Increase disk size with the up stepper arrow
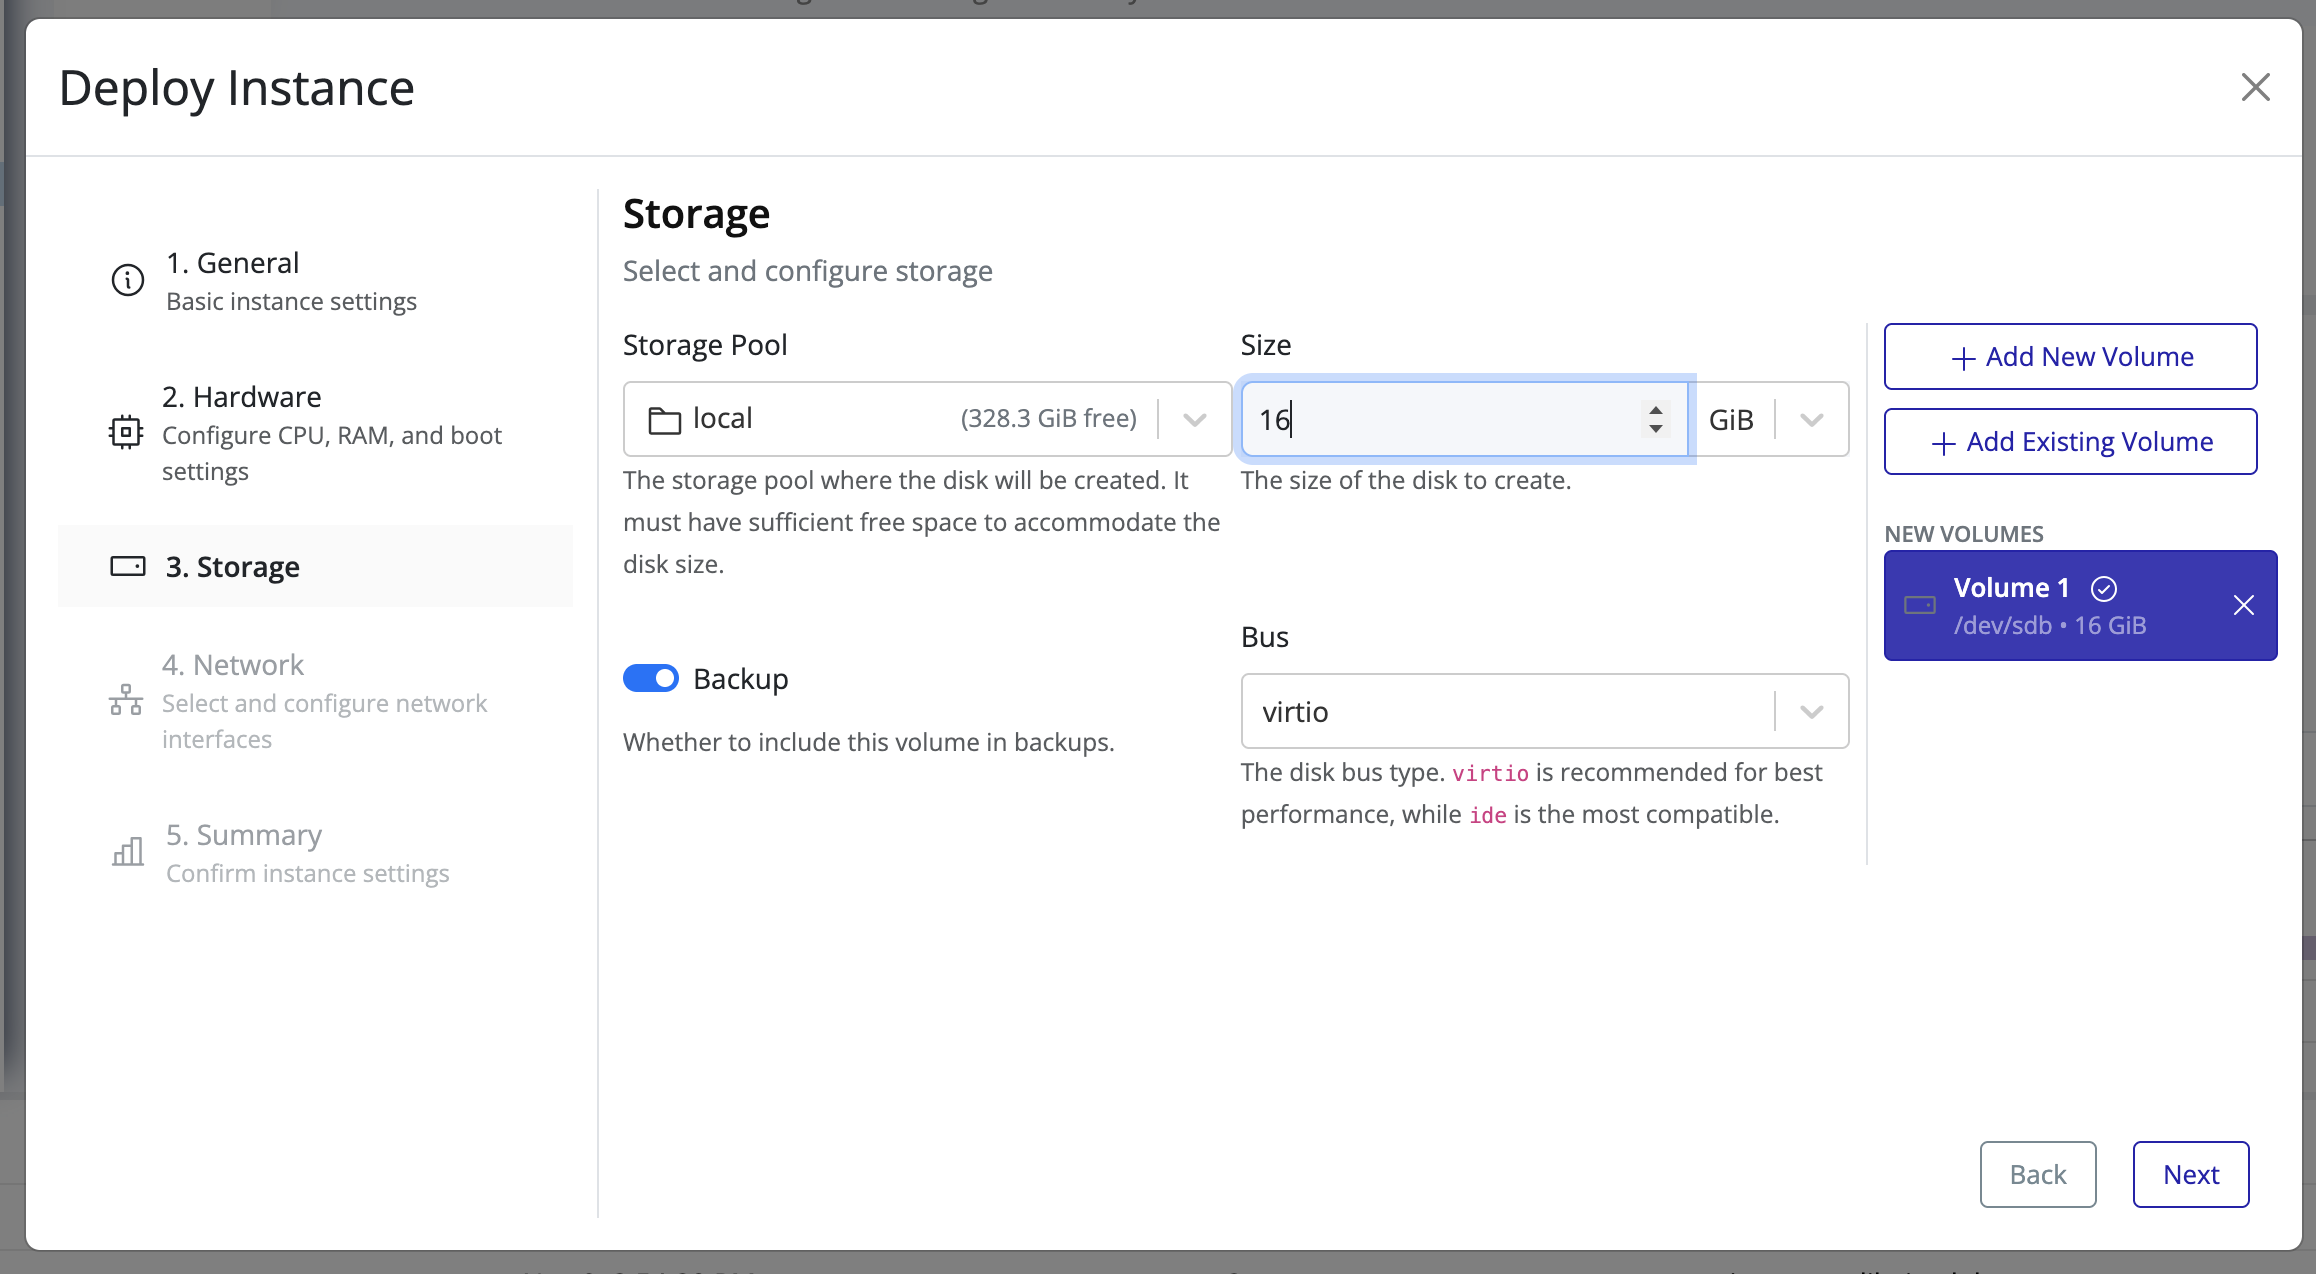 click(1656, 409)
